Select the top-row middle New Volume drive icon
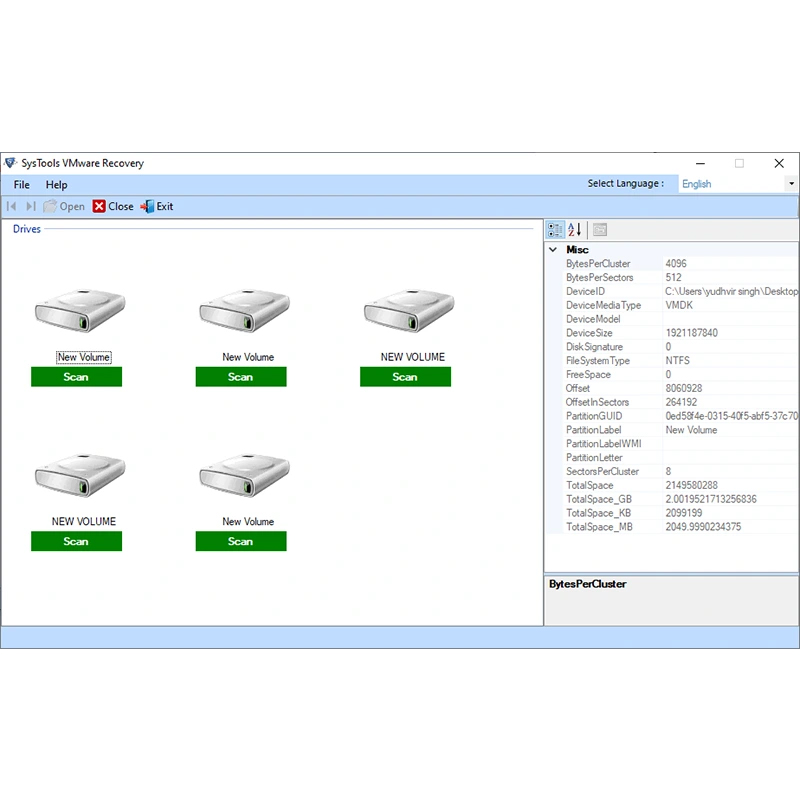Image resolution: width=800 pixels, height=800 pixels. 244,310
